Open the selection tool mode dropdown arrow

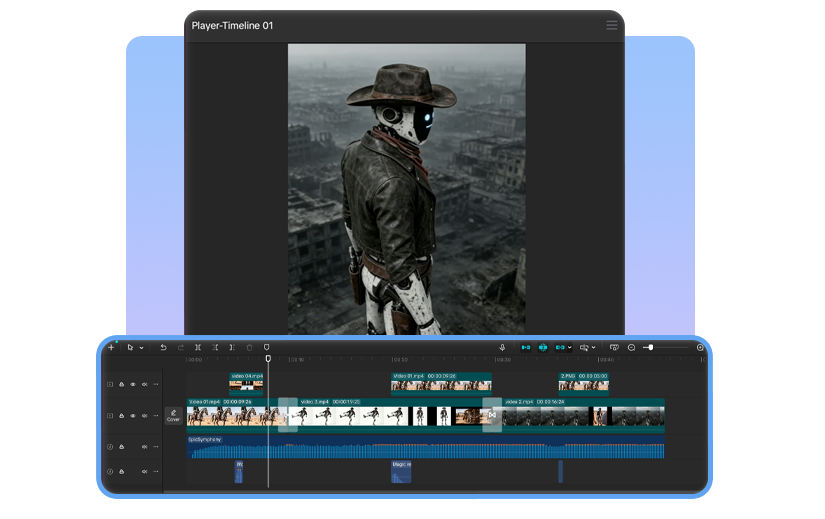(142, 348)
